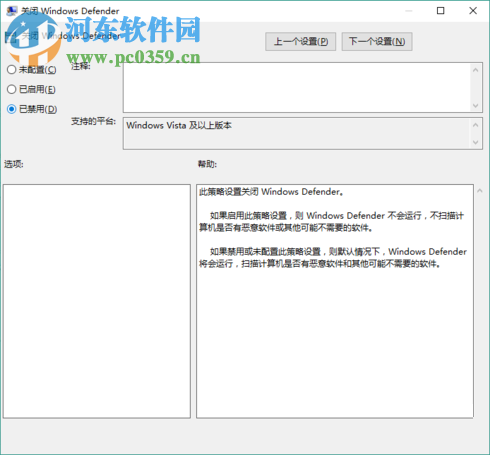
Task: Click the 如果启用此策略设置 help paragraph
Action: tap(332, 222)
